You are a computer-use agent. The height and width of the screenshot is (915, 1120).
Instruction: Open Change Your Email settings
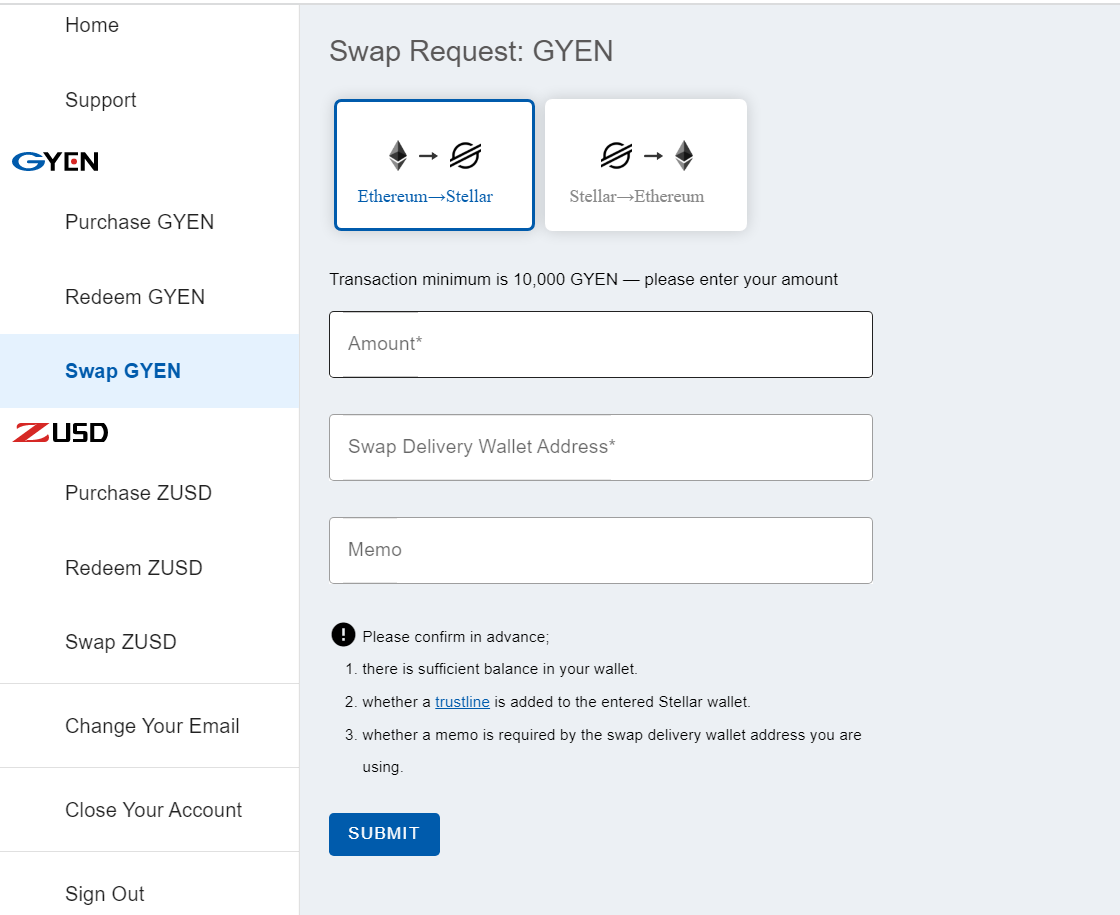(x=152, y=726)
